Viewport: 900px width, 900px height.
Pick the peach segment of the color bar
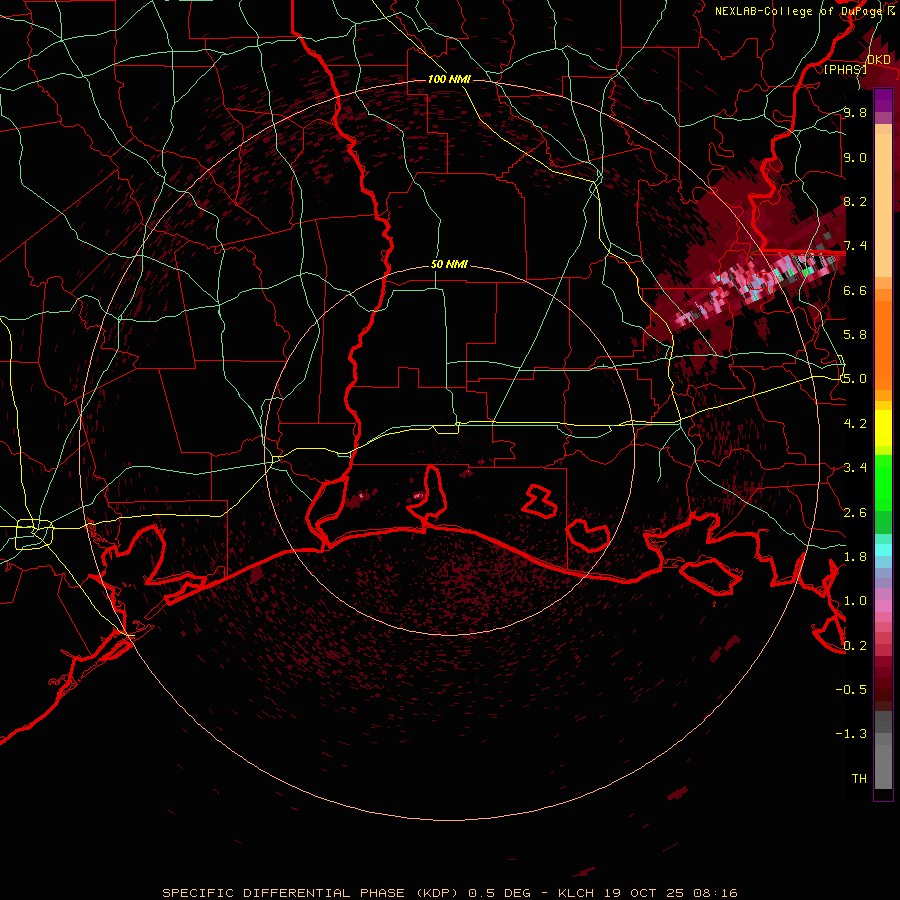pos(883,207)
